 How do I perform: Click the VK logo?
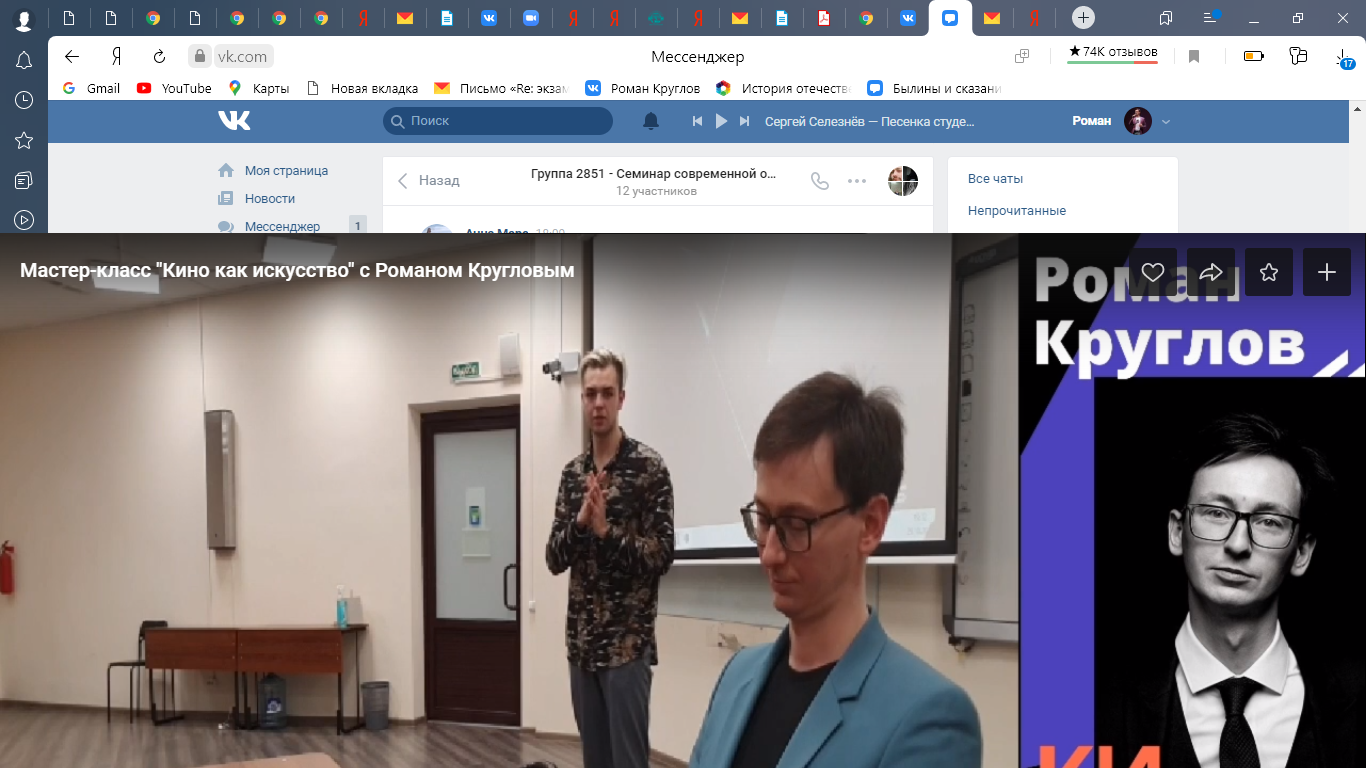234,121
